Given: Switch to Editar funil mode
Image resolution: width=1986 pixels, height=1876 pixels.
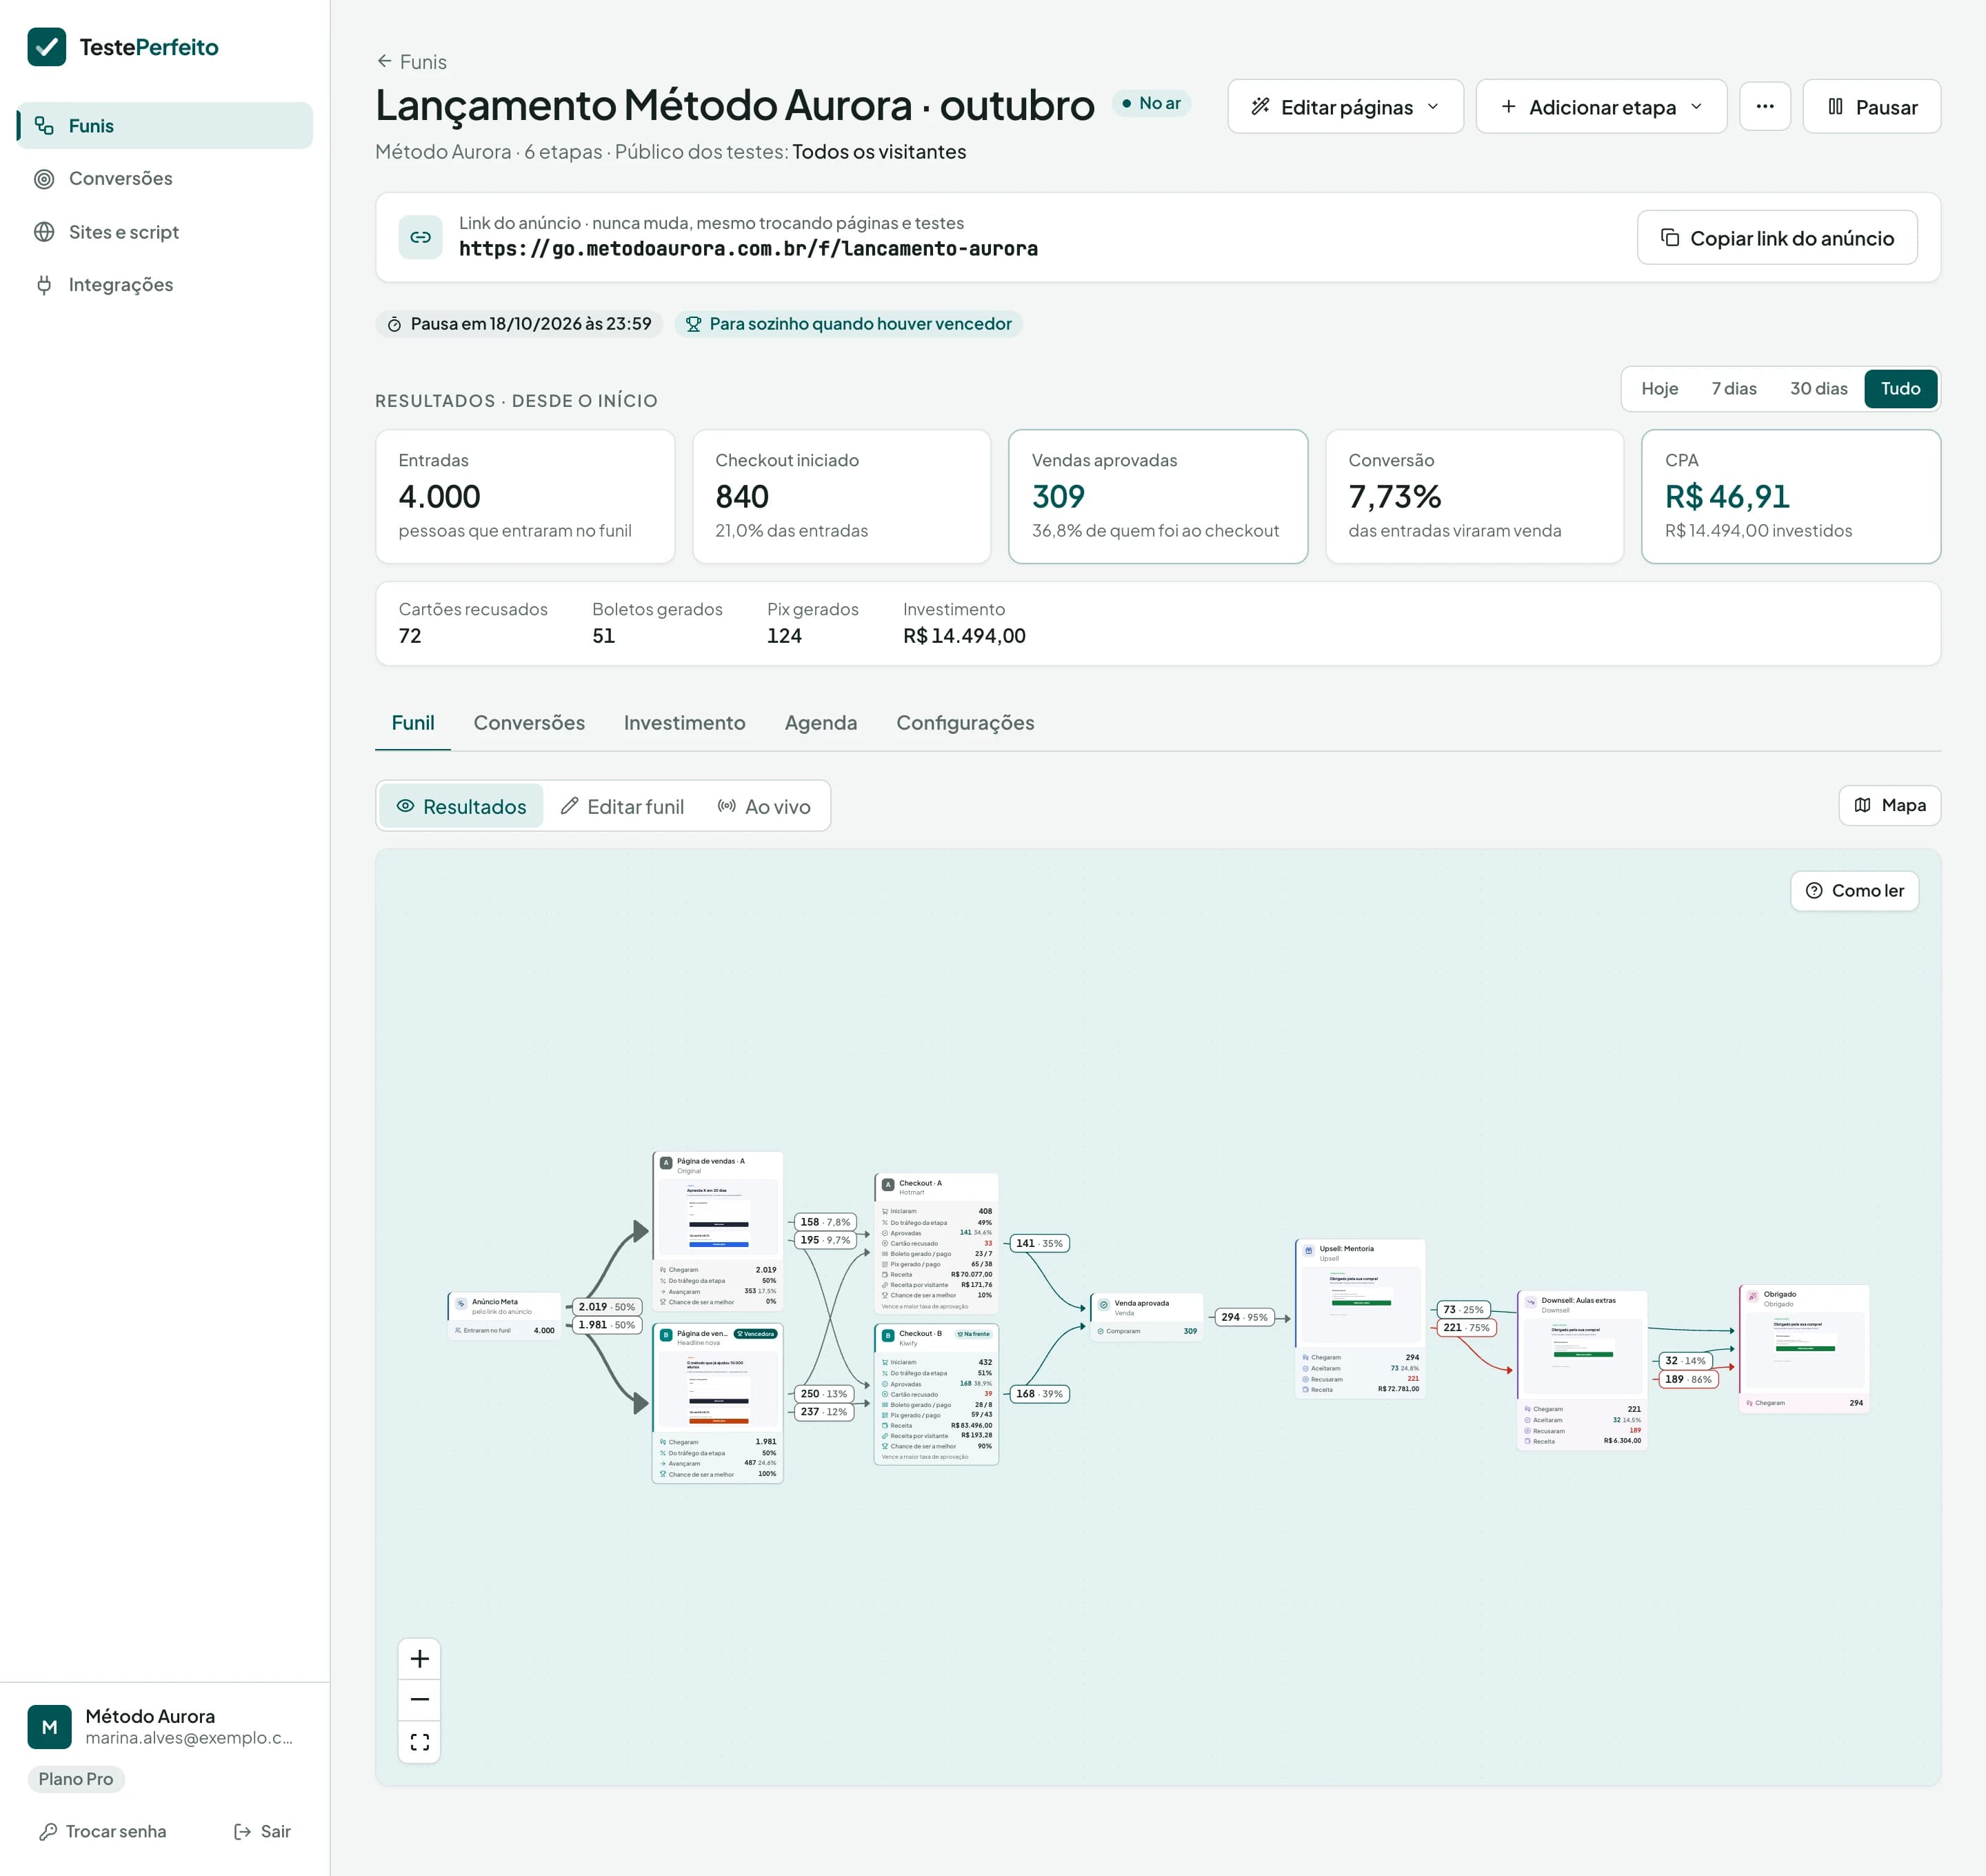Looking at the screenshot, I should pyautogui.click(x=622, y=806).
